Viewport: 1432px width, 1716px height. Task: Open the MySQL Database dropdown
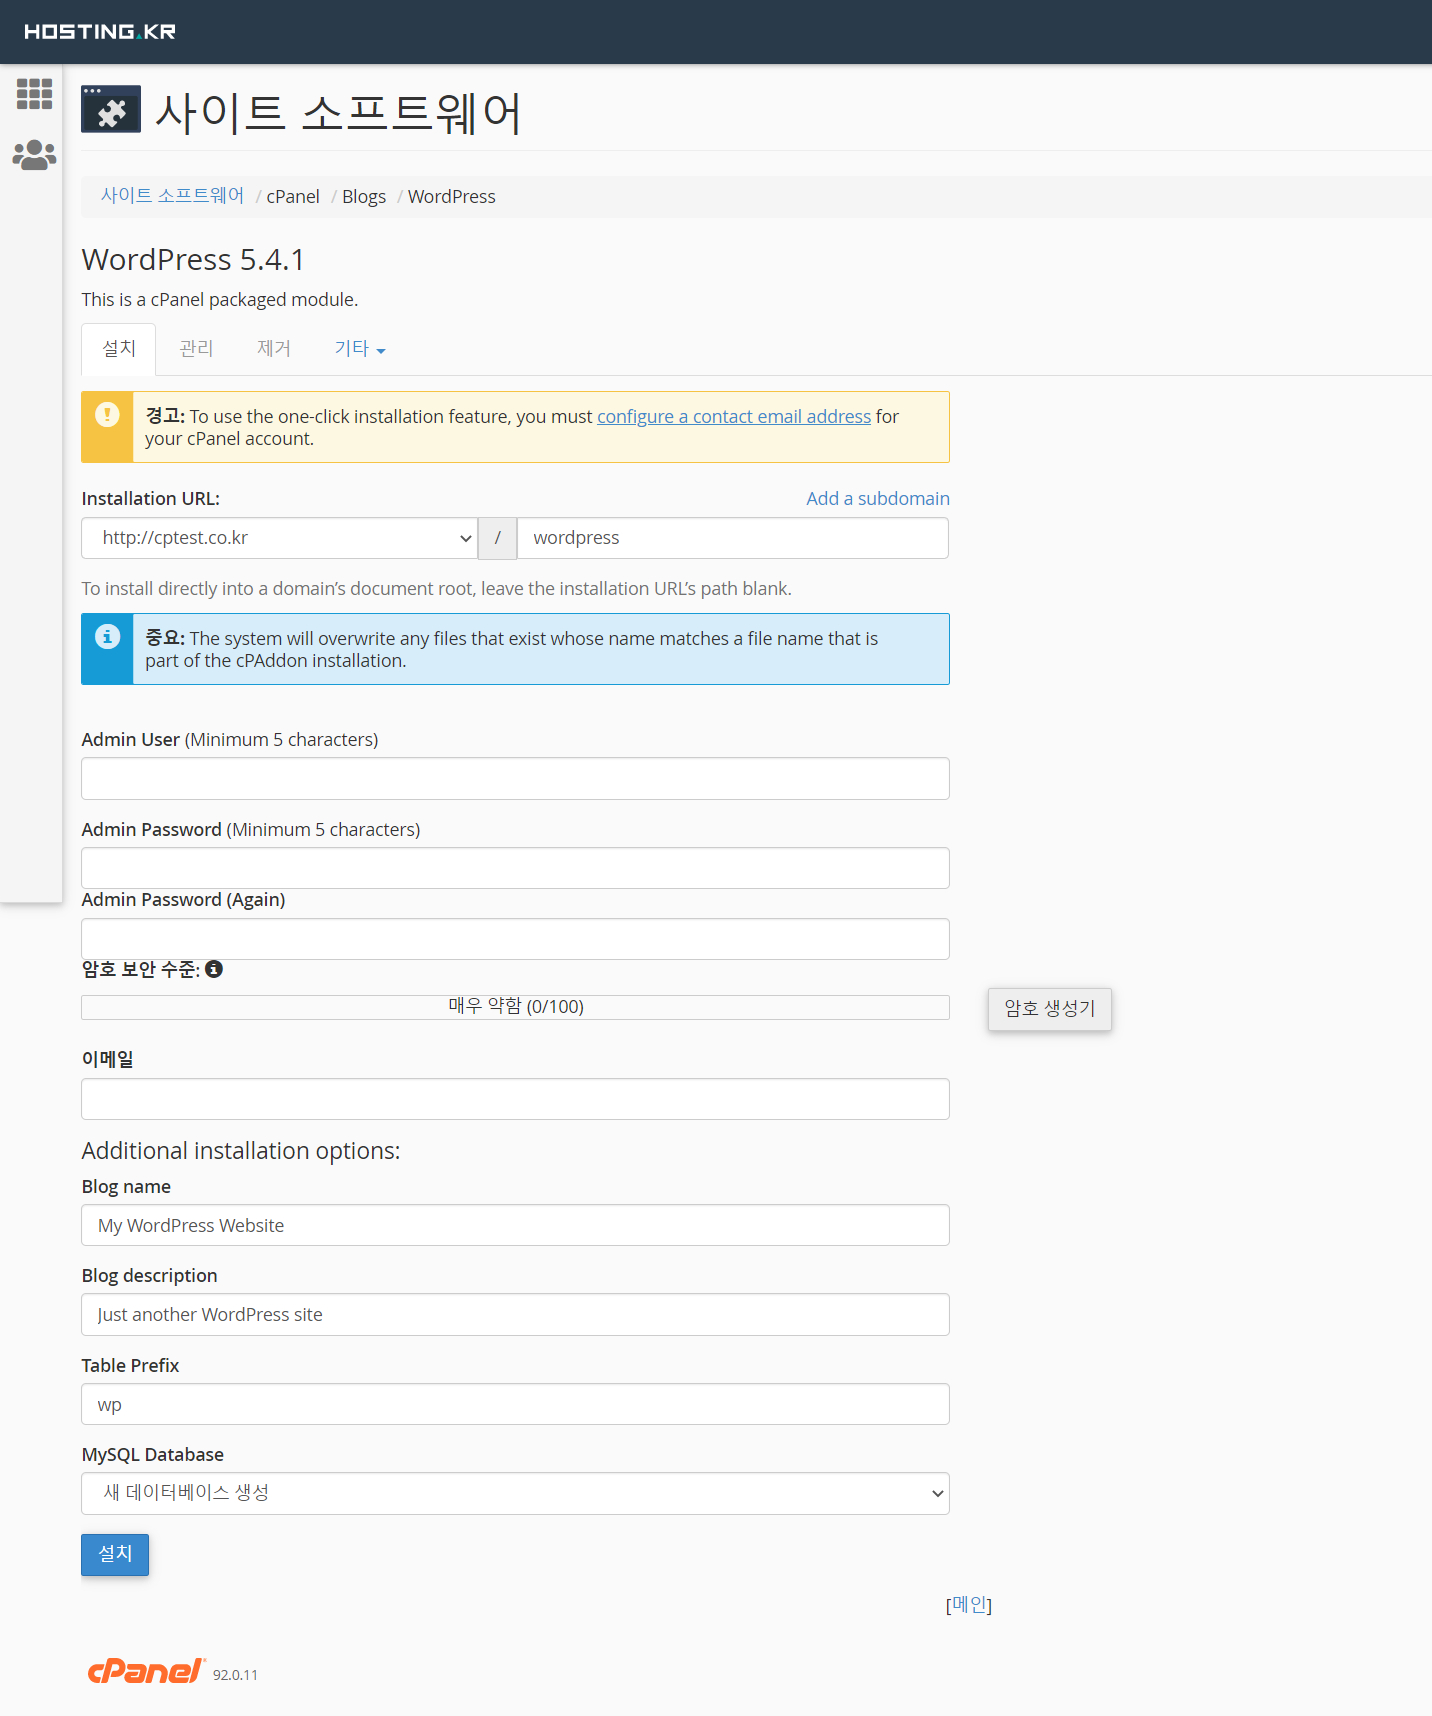515,1494
